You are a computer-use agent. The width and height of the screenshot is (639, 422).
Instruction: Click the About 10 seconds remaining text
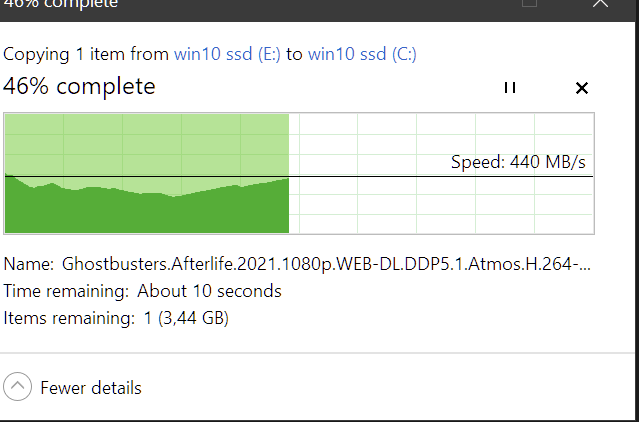click(x=209, y=291)
